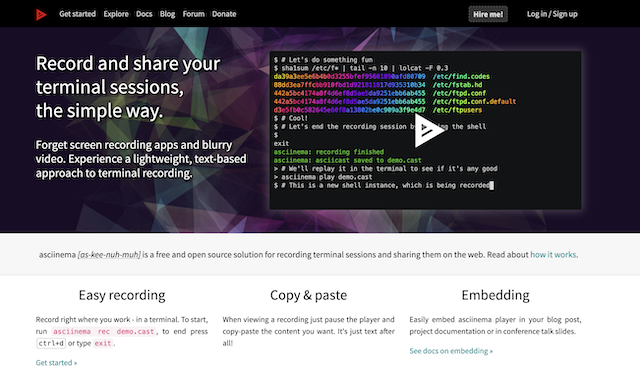The width and height of the screenshot is (640, 371).
Task: Click terminal line '/etc/fstab.hd'
Action: click(458, 84)
